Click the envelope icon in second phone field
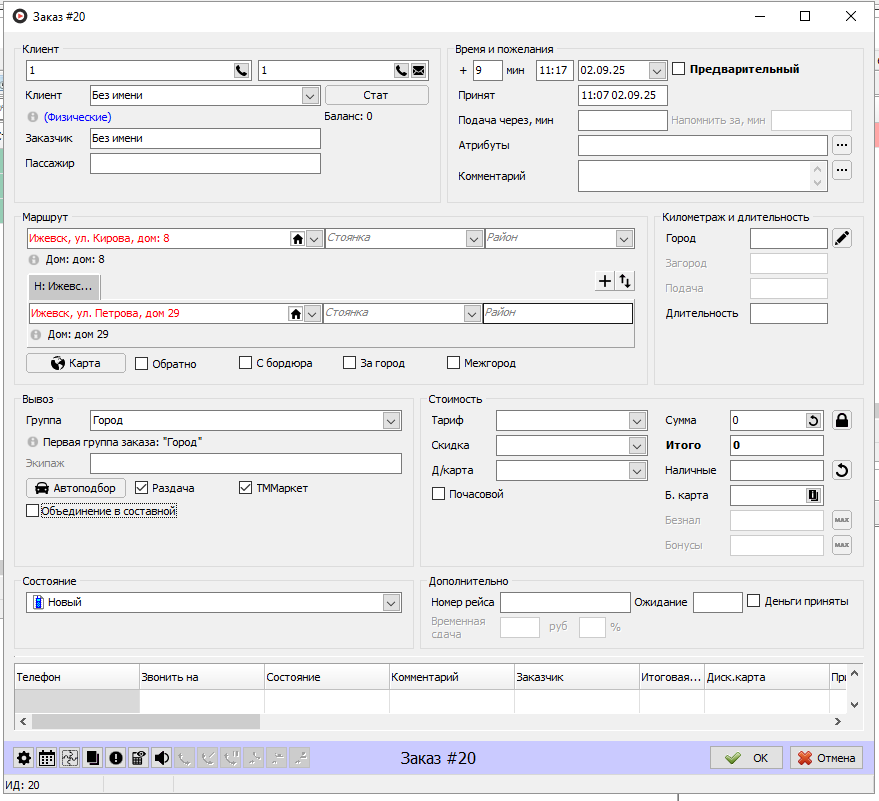 [x=418, y=70]
